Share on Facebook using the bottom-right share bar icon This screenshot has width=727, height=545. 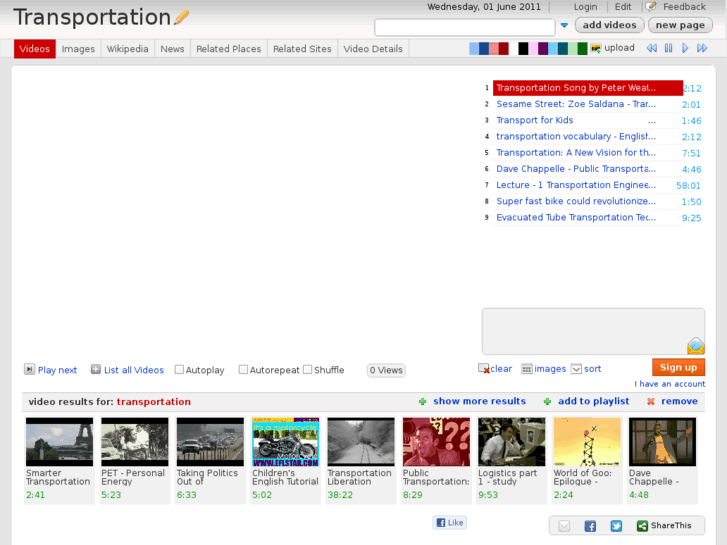[x=590, y=526]
